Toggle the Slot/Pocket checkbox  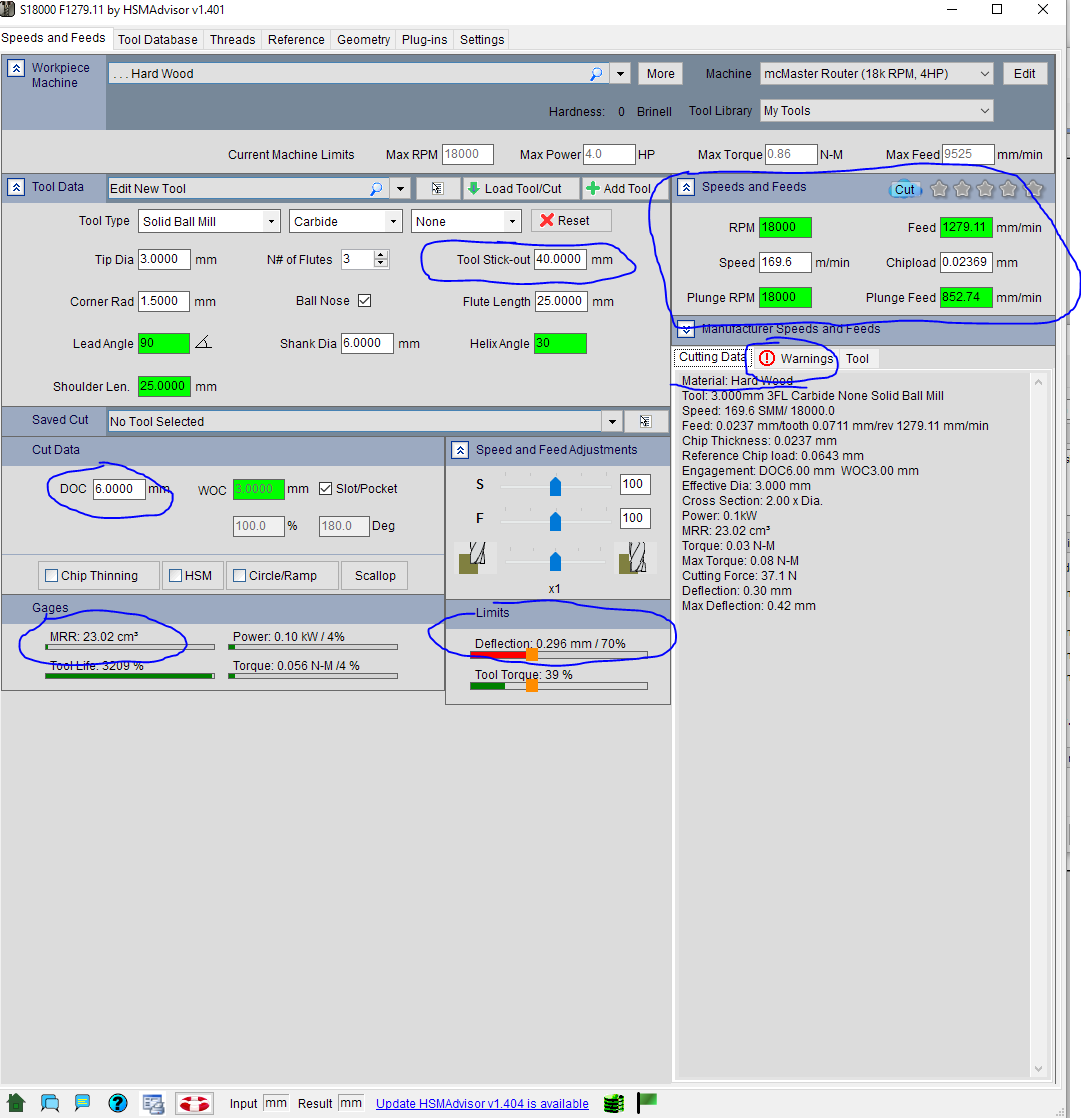click(326, 489)
